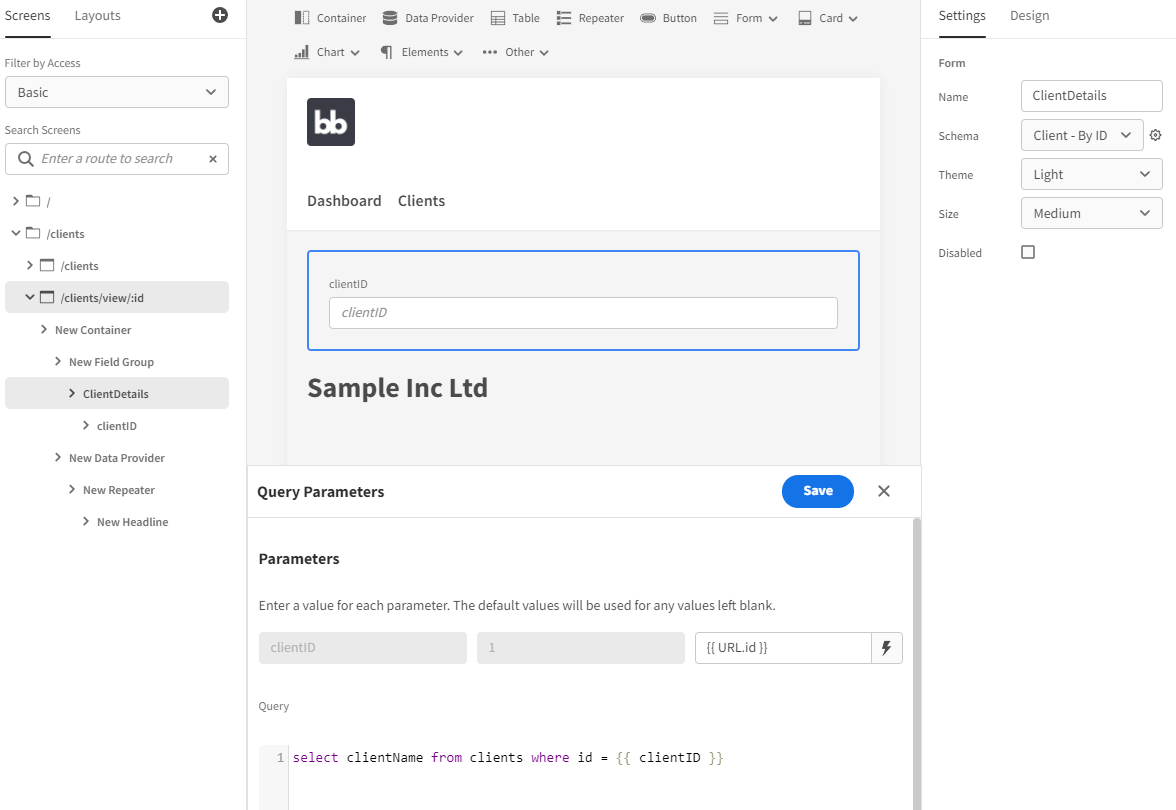The width and height of the screenshot is (1176, 810).
Task: Click the Repeater component icon
Action: [564, 18]
